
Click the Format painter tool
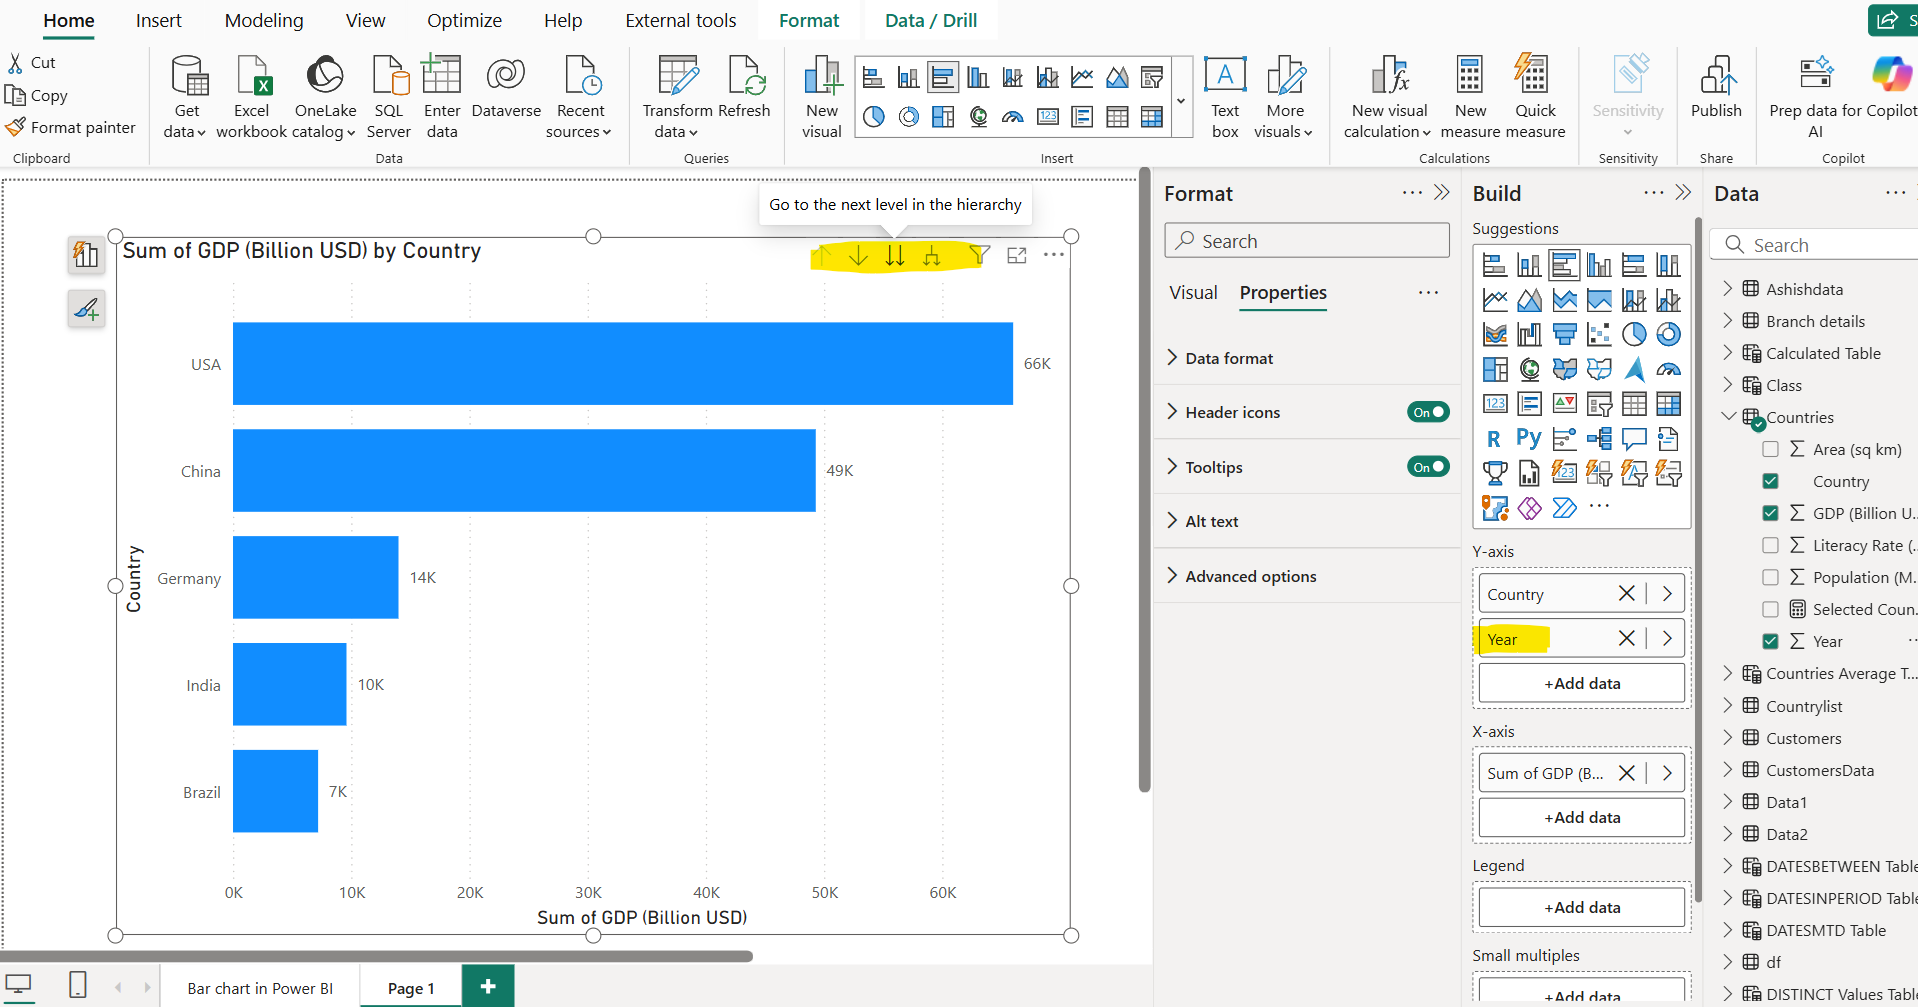click(x=72, y=127)
